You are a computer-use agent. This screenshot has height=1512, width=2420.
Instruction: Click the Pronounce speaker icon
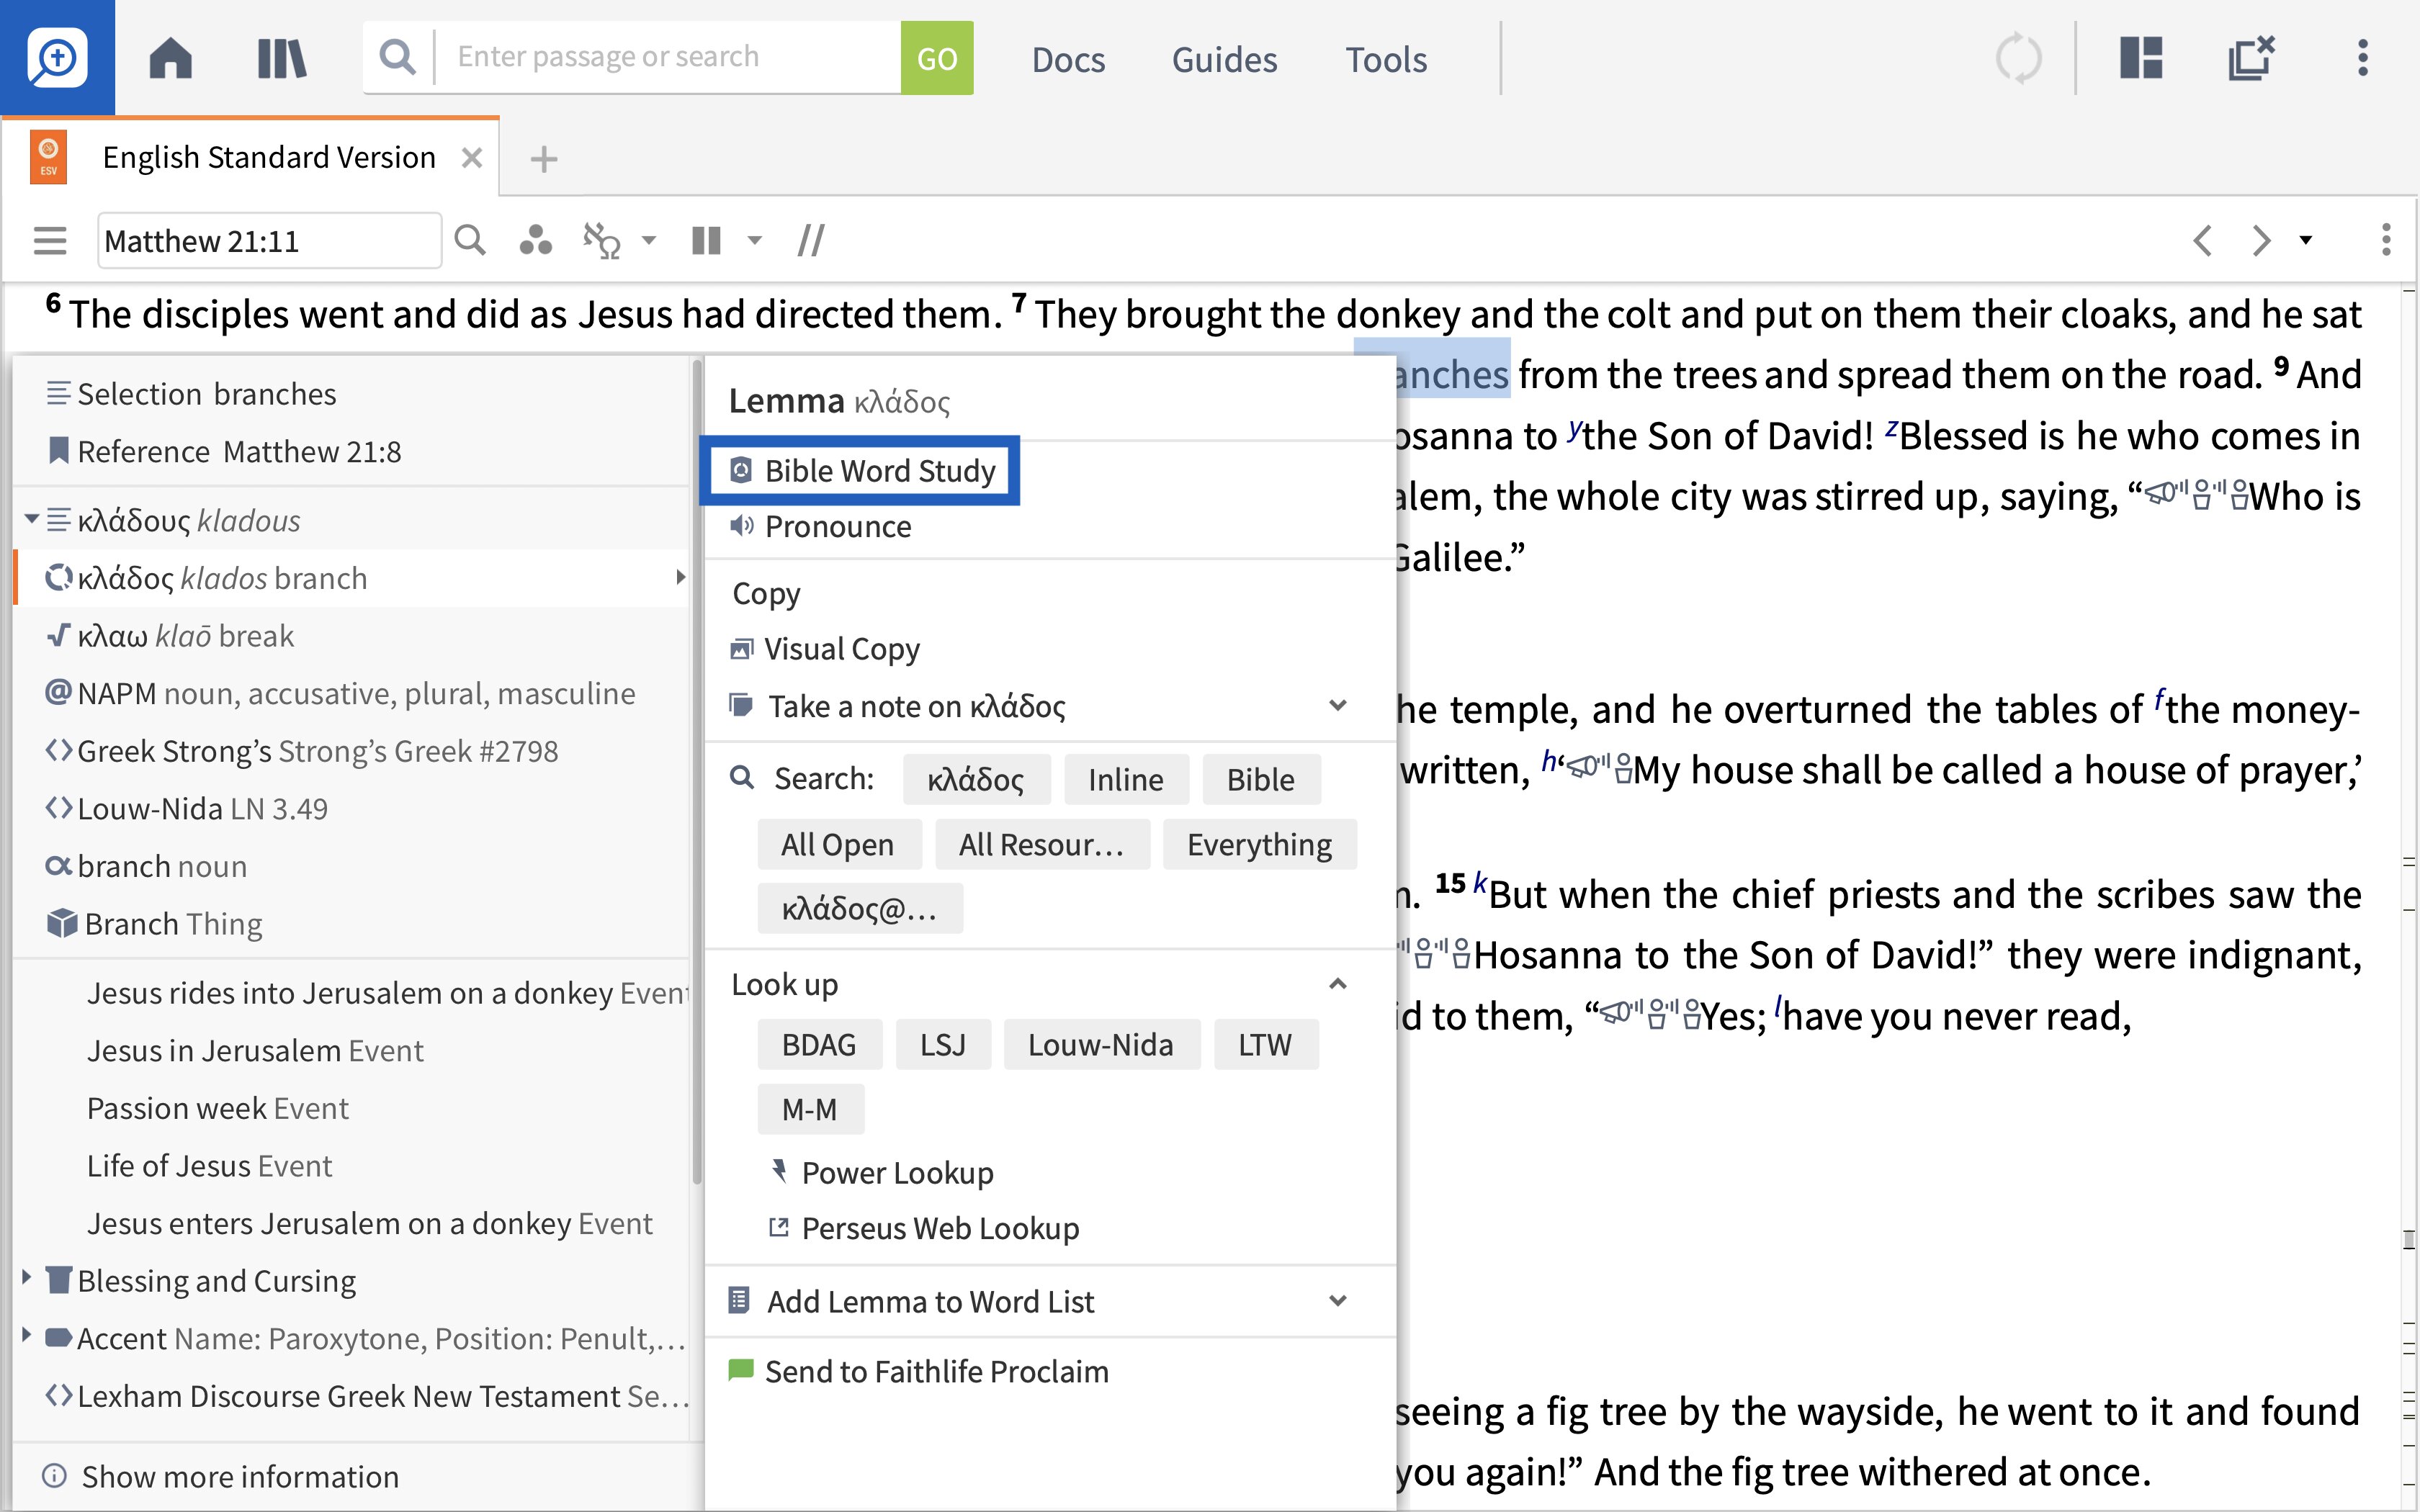(x=741, y=526)
